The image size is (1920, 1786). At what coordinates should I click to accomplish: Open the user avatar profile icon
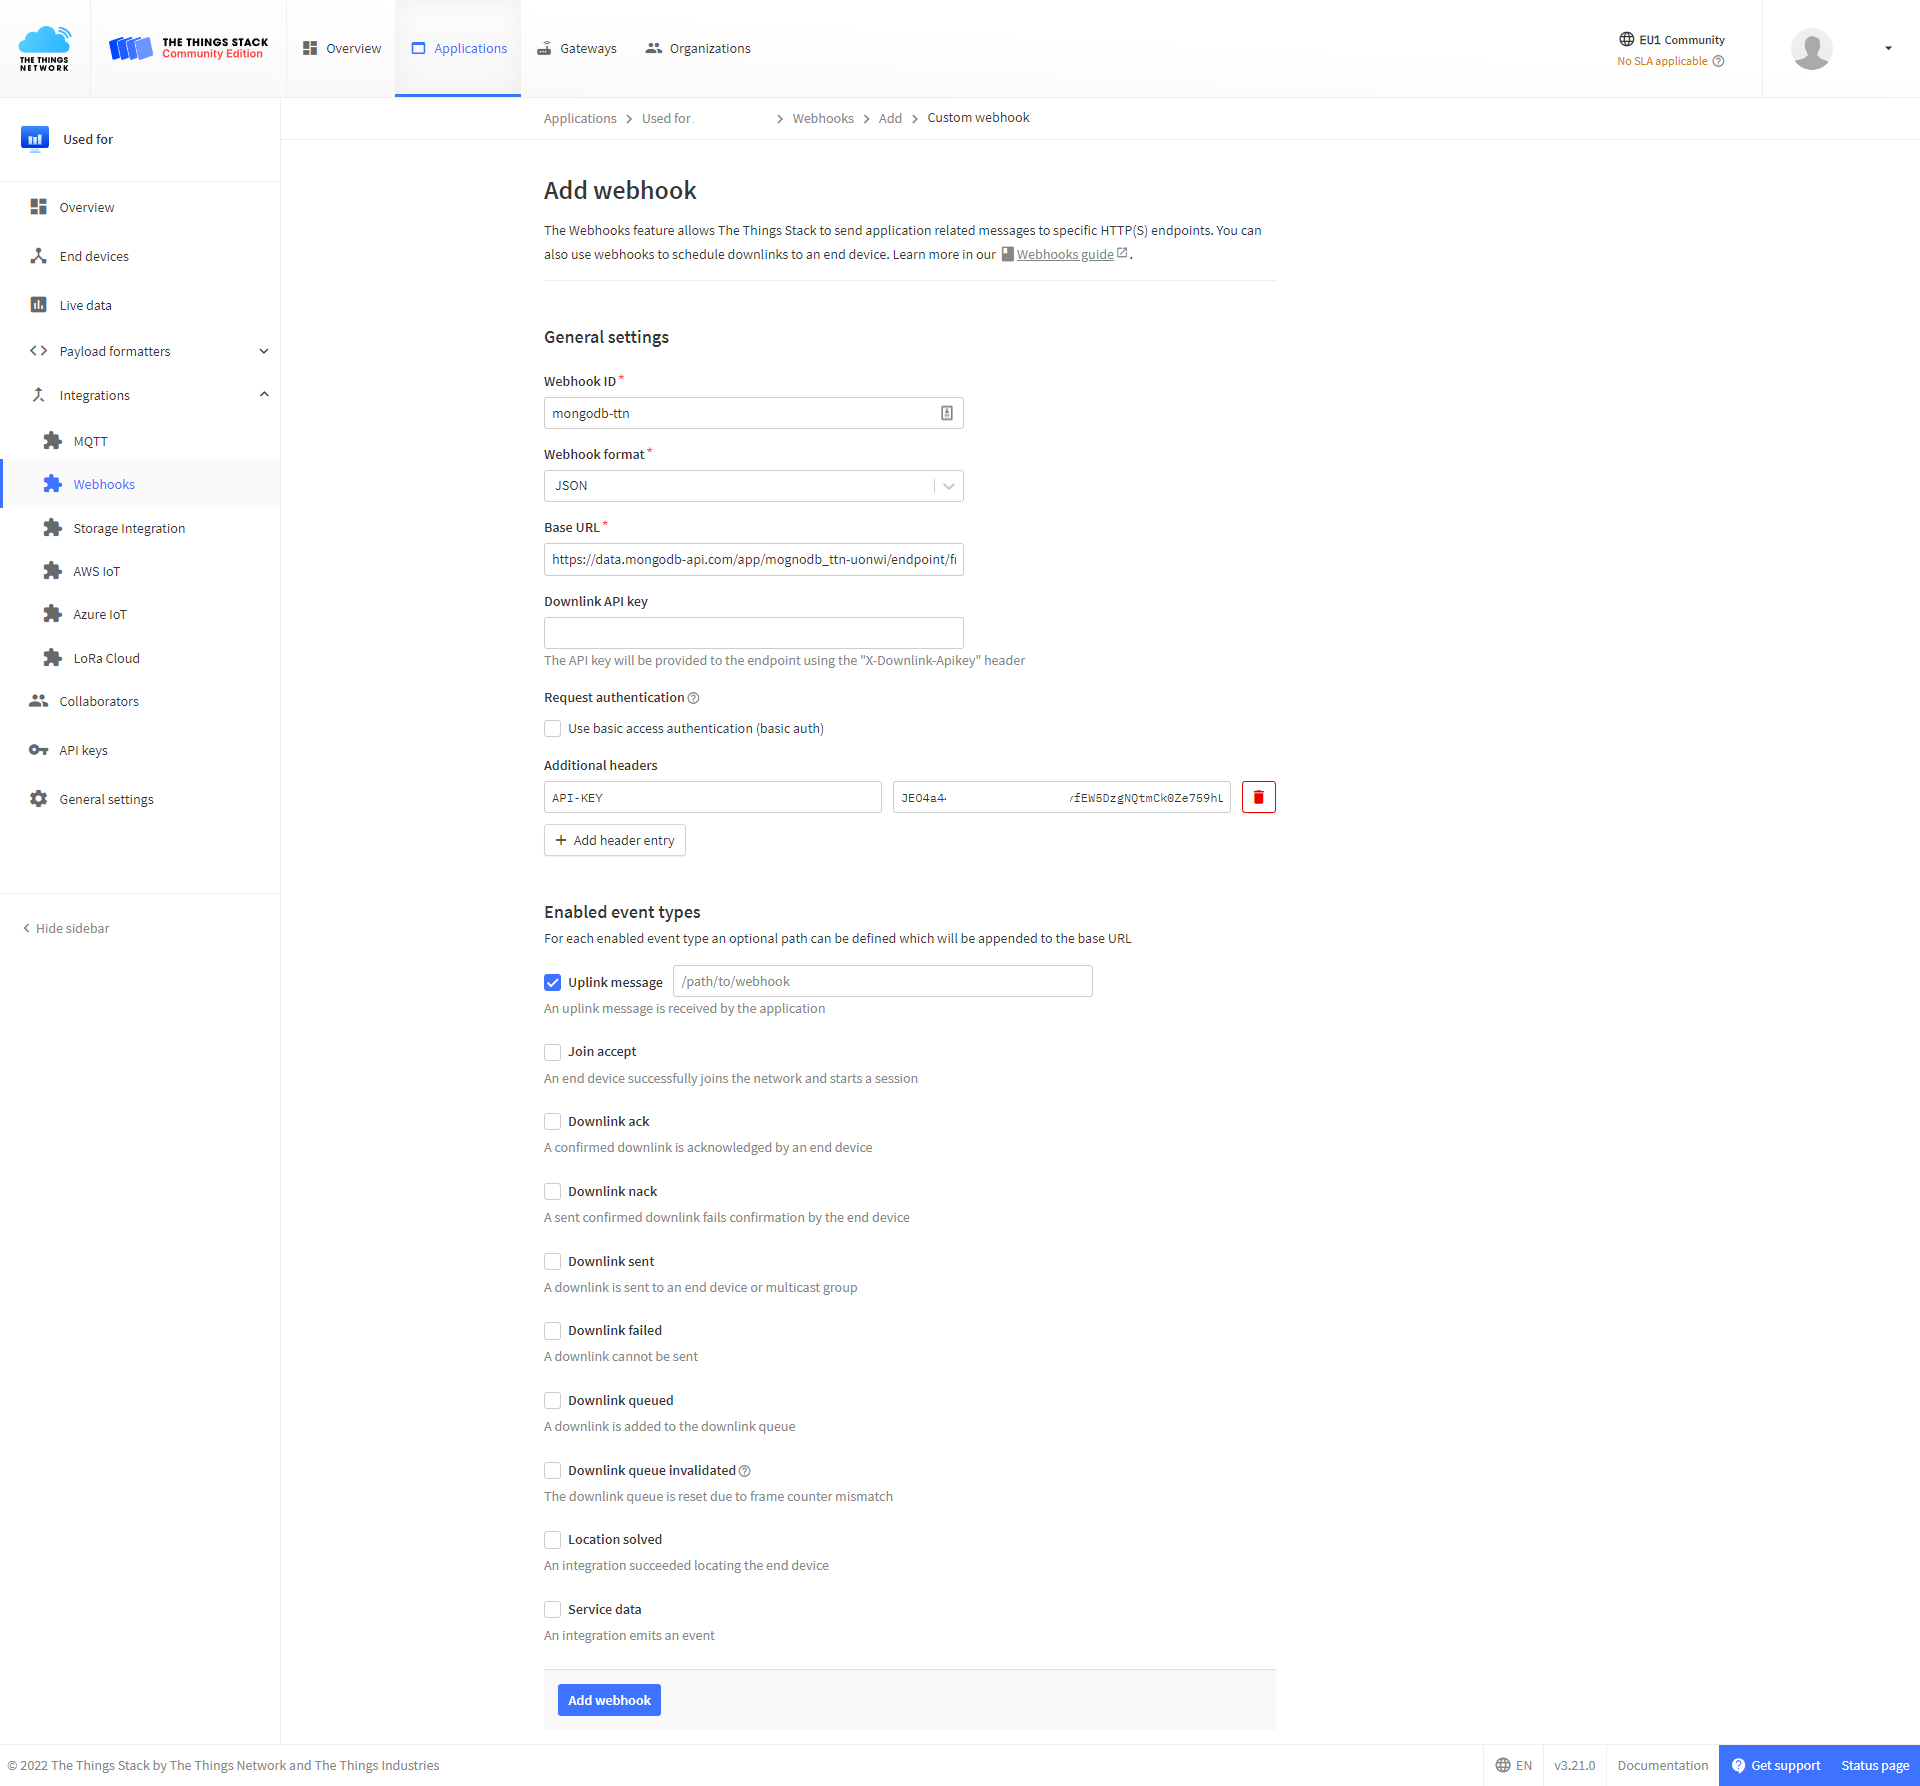pos(1811,48)
